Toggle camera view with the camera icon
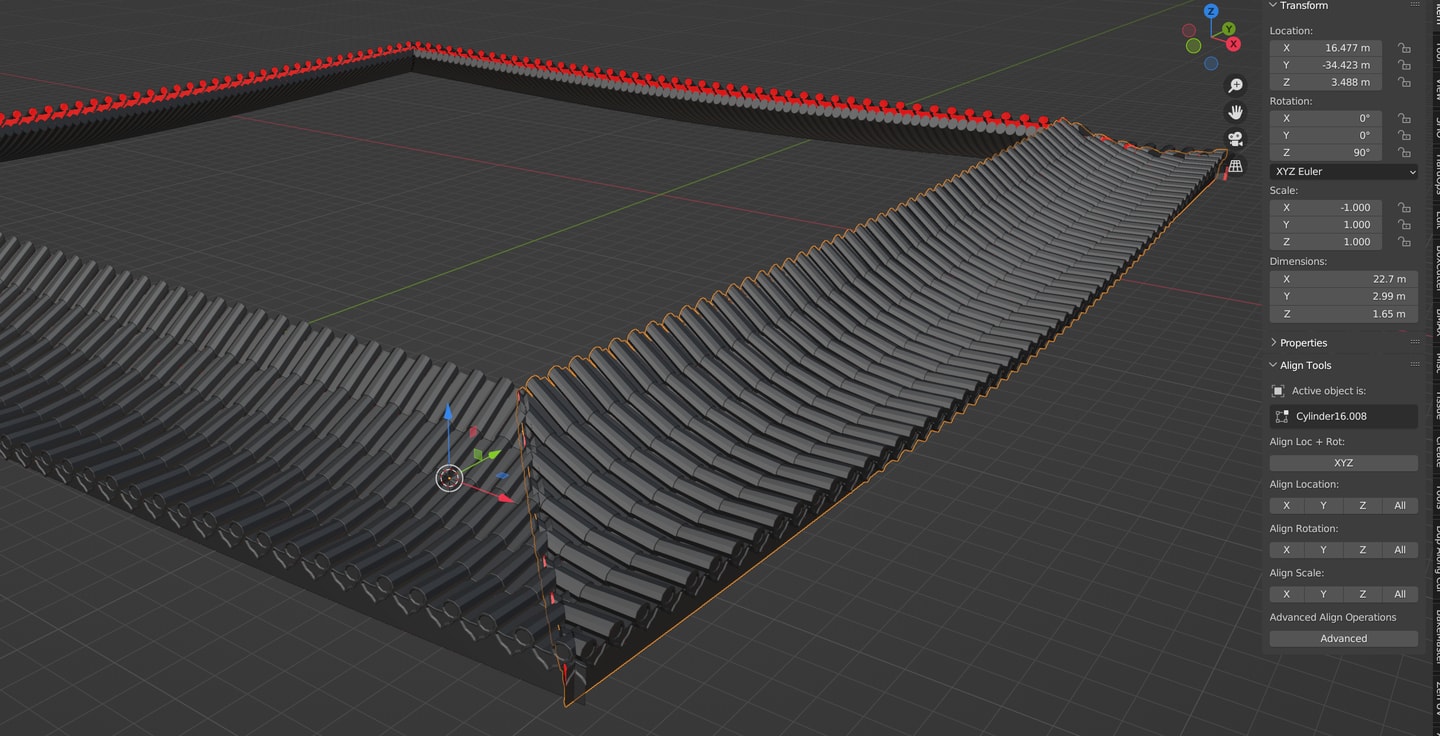Viewport: 1440px width, 736px height. (x=1236, y=139)
